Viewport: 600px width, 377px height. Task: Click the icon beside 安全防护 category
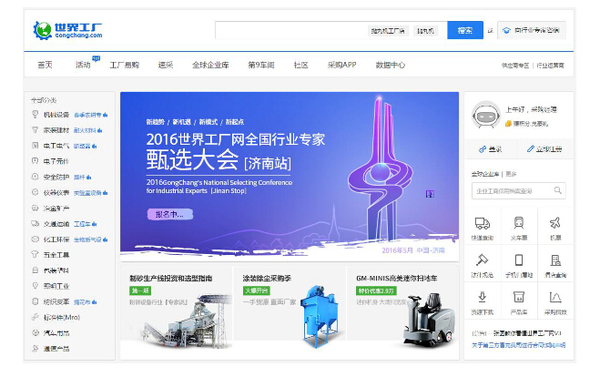click(35, 177)
